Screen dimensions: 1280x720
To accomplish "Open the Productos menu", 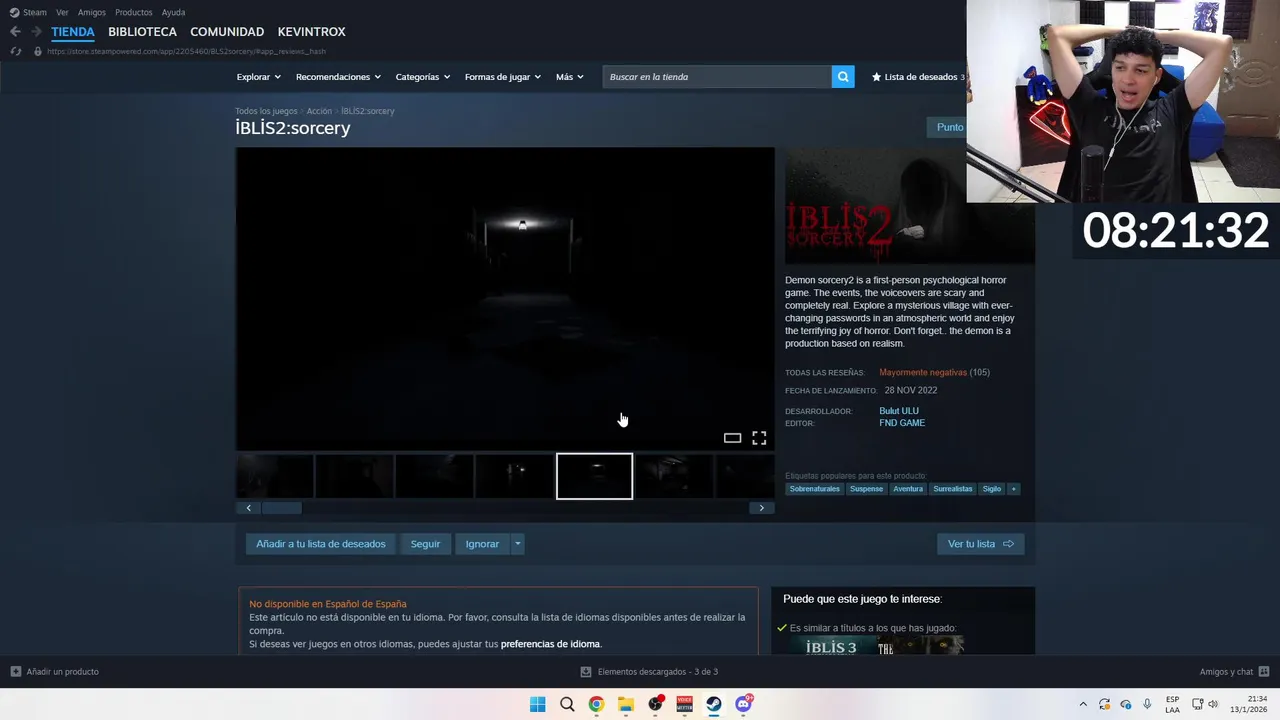I will pyautogui.click(x=133, y=12).
